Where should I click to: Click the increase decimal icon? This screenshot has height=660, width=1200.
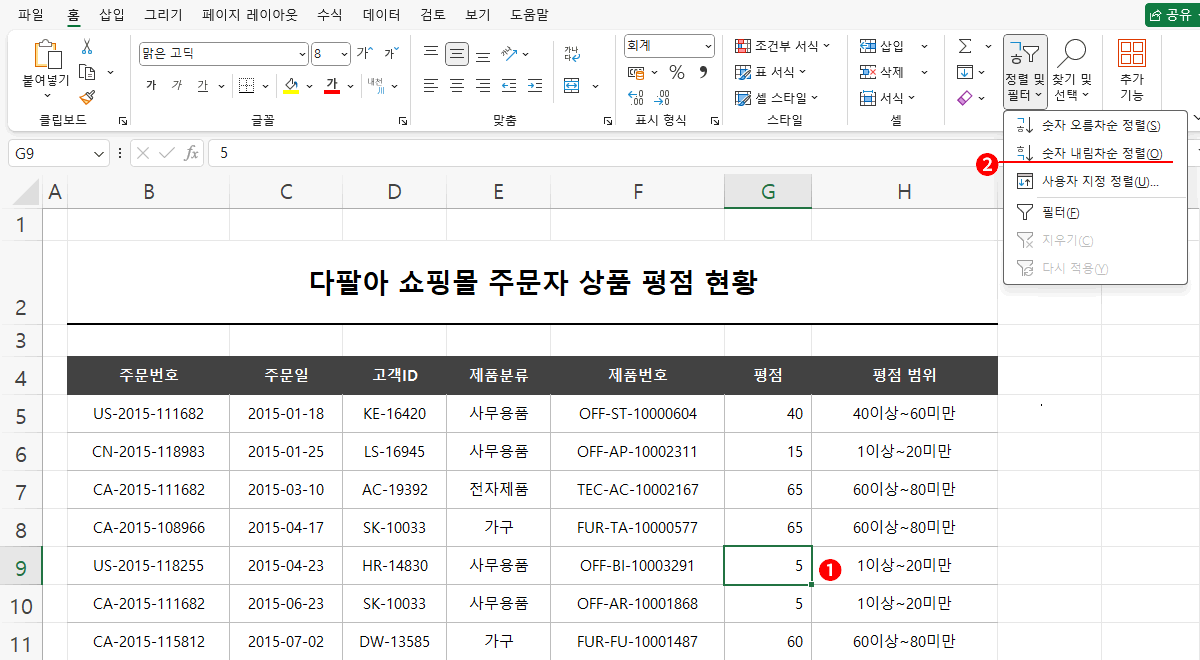[635, 98]
